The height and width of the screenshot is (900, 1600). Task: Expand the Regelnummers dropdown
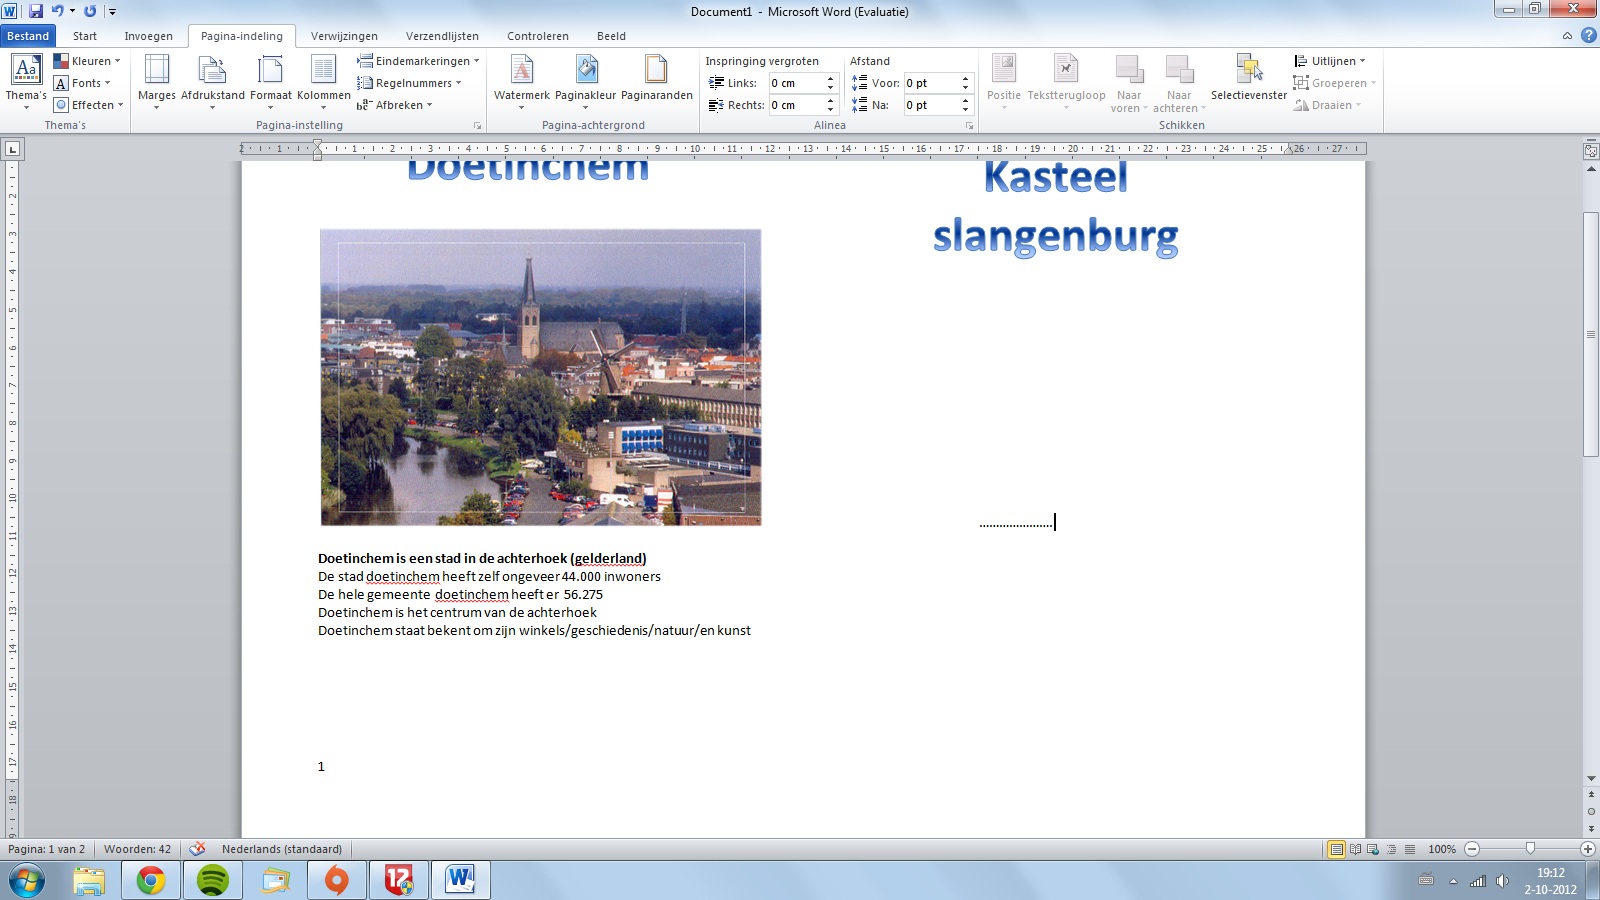pyautogui.click(x=410, y=83)
